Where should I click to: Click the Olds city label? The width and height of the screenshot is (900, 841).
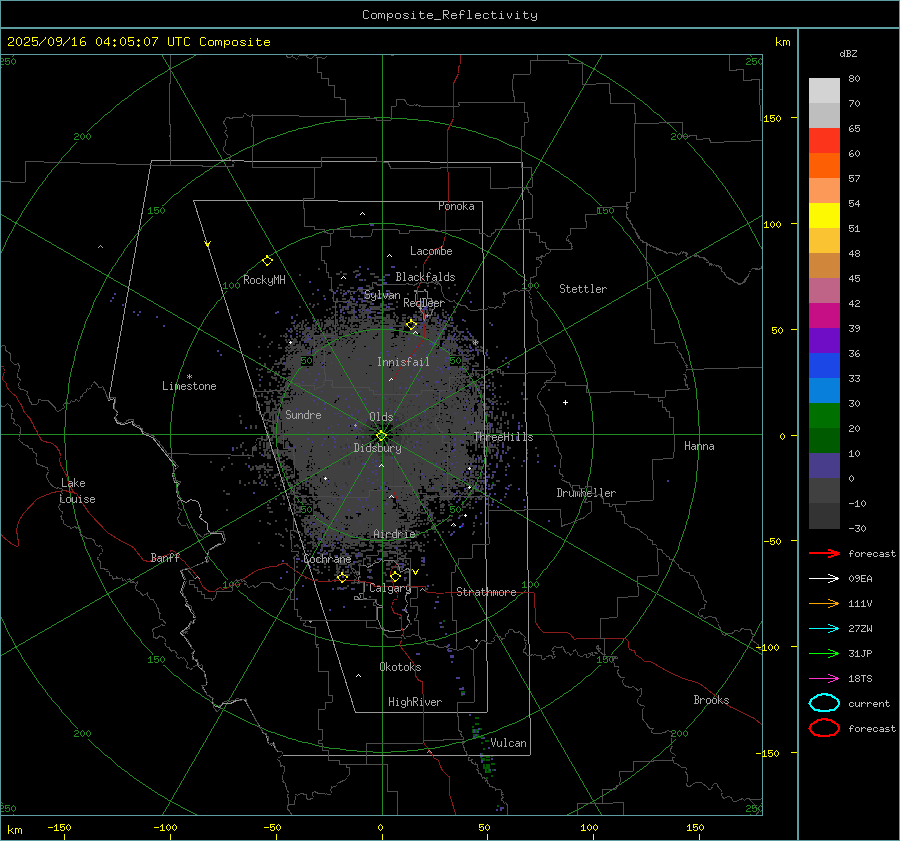[x=381, y=417]
